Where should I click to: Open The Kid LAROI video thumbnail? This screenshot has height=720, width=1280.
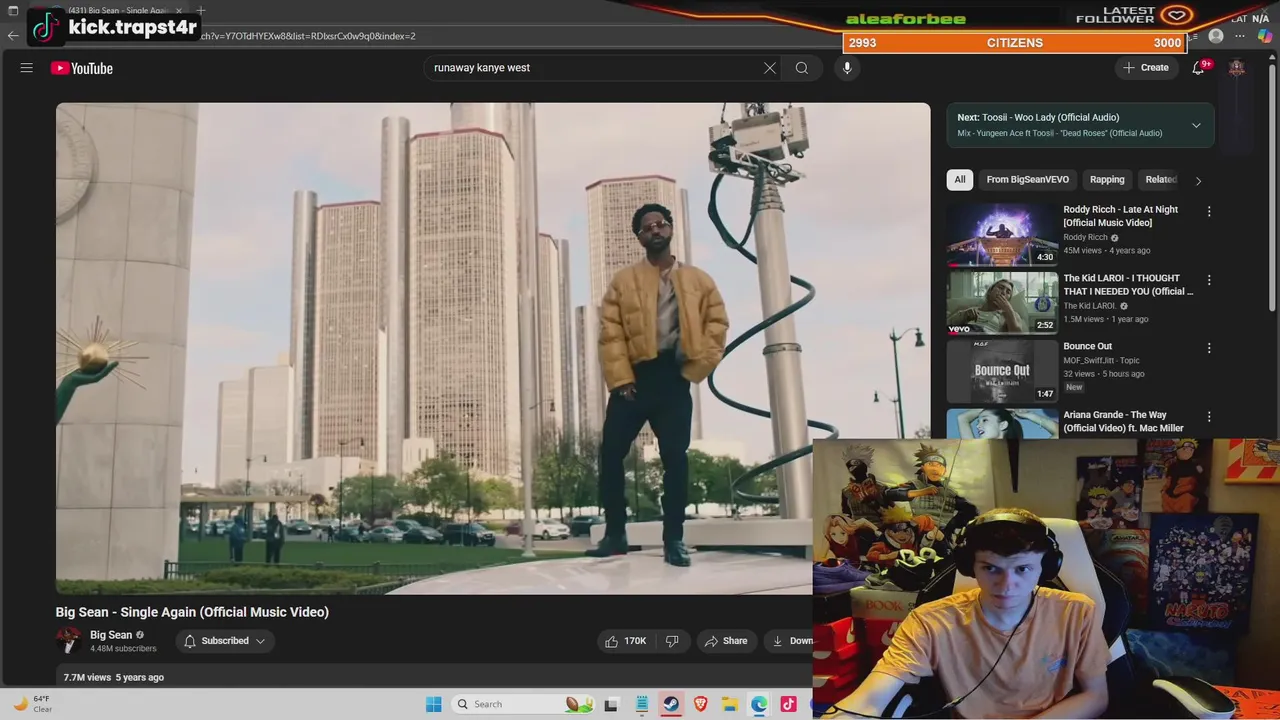(x=1002, y=303)
